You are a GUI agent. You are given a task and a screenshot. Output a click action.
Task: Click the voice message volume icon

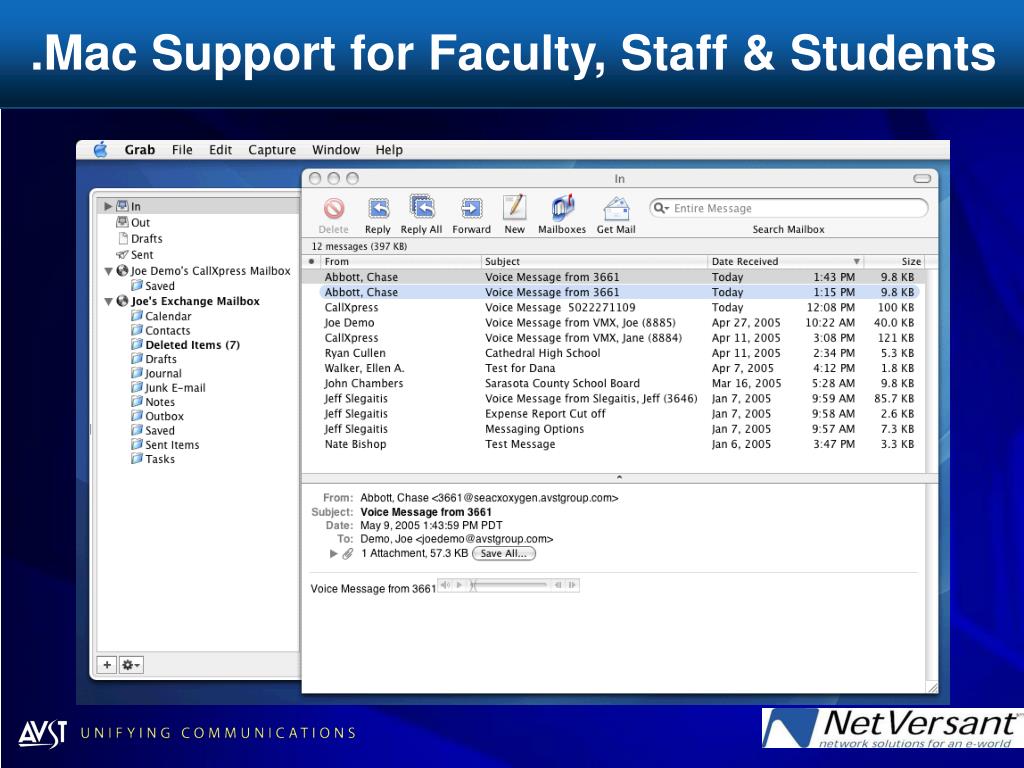point(445,585)
